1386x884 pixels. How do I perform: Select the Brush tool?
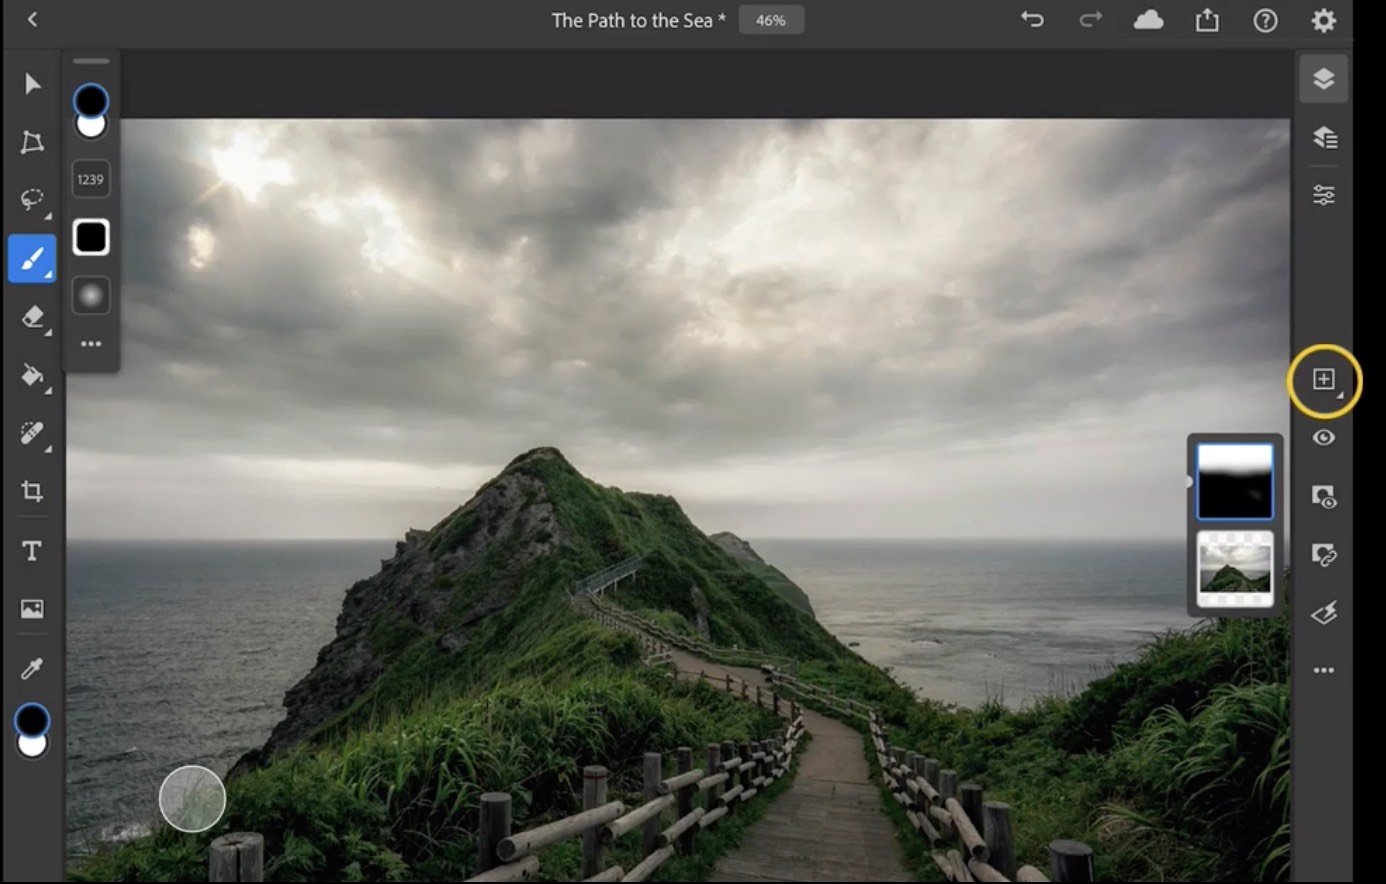click(32, 259)
